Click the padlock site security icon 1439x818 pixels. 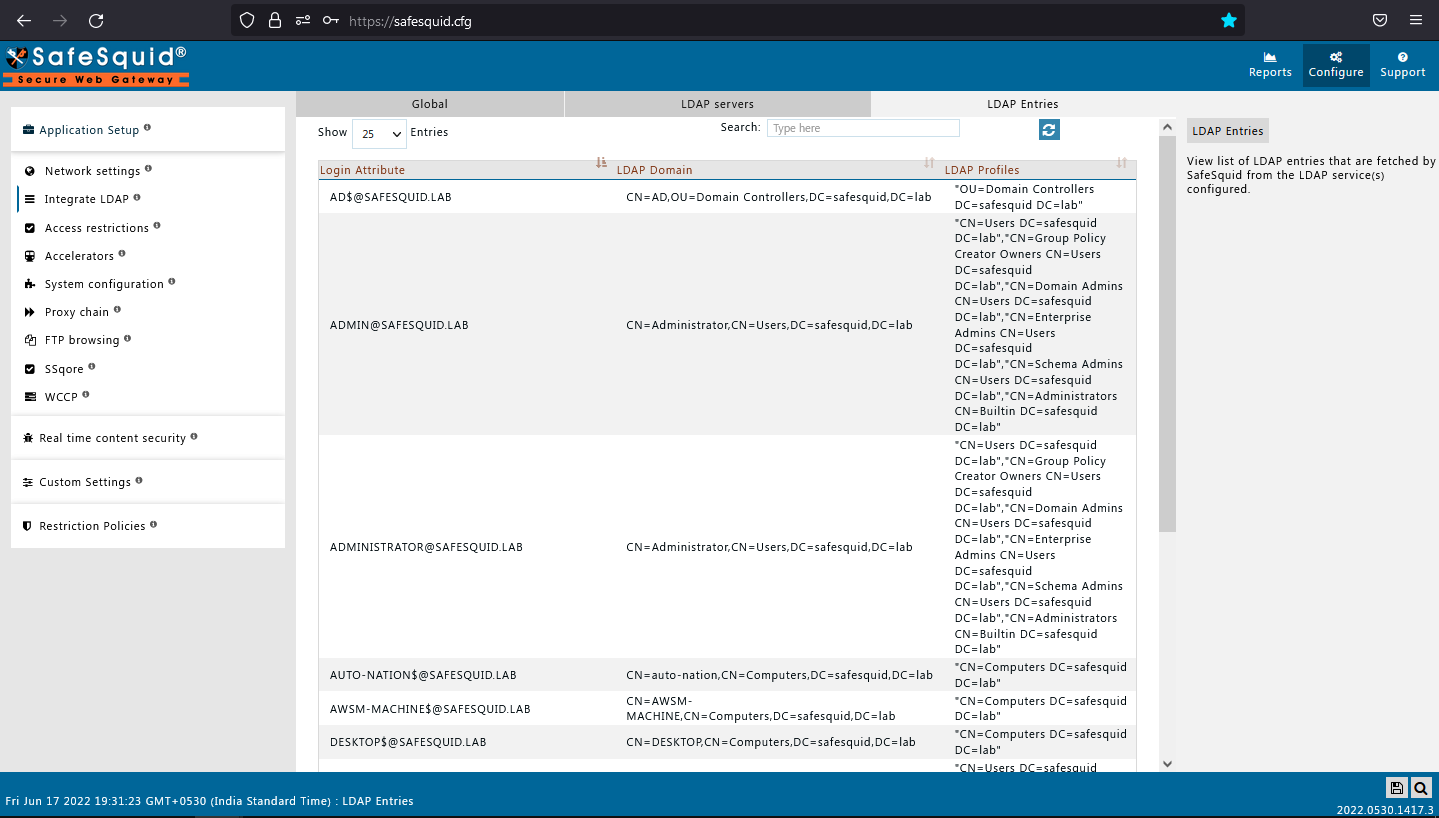point(275,20)
